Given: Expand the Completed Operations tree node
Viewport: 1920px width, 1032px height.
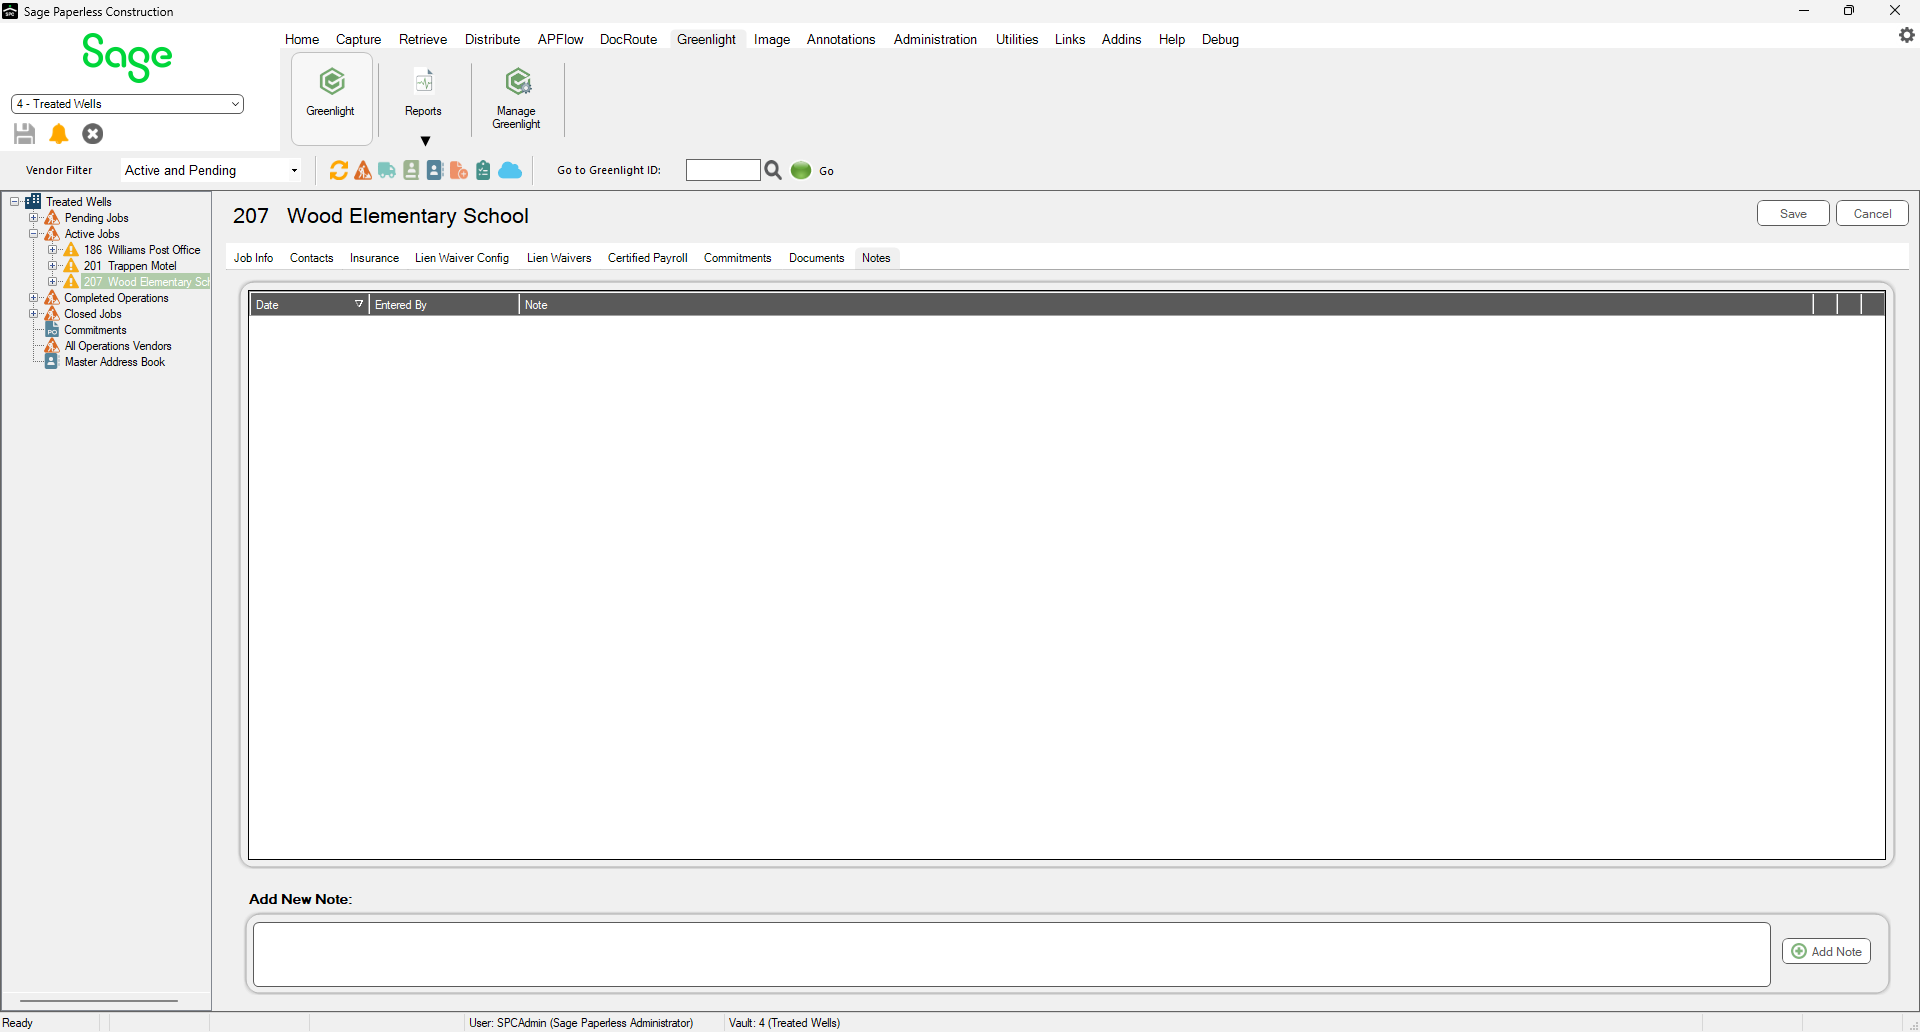Looking at the screenshot, I should 33,297.
